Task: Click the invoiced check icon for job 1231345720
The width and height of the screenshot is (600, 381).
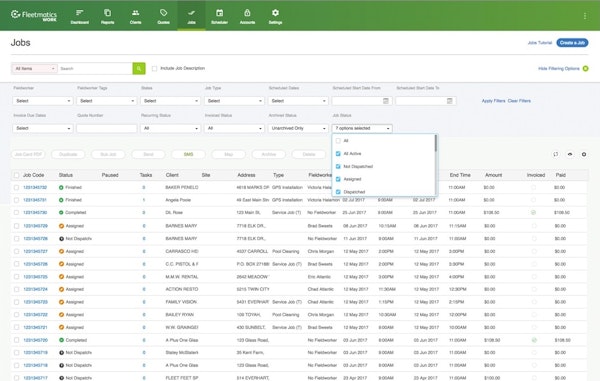Action: tap(534, 340)
